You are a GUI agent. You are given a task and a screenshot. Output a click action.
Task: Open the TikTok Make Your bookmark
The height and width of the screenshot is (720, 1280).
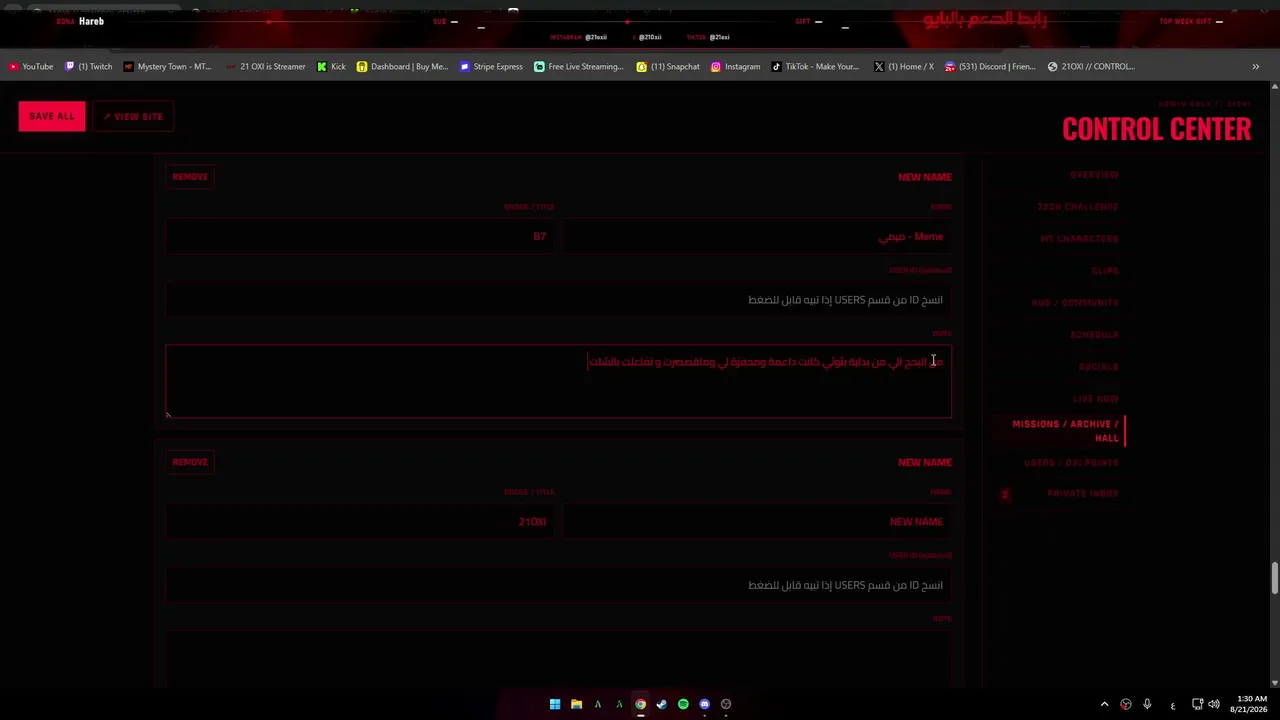click(x=815, y=67)
